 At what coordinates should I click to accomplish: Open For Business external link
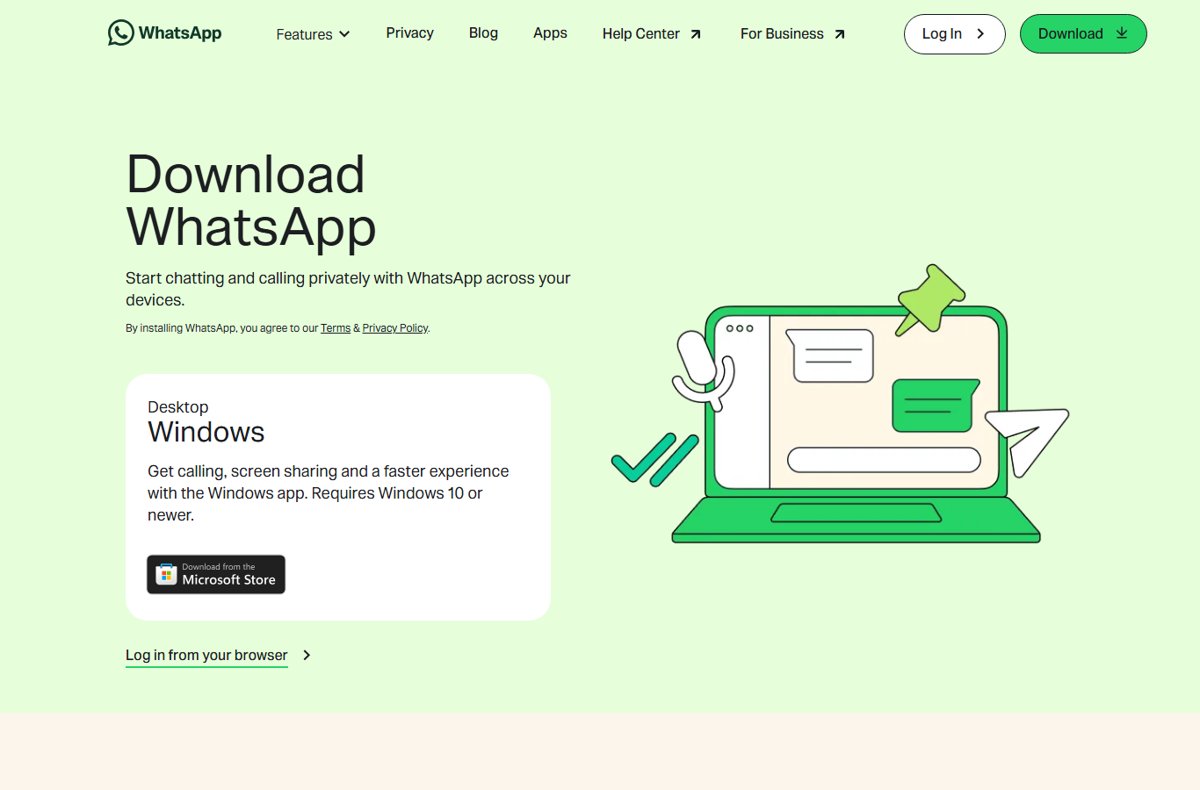(793, 34)
